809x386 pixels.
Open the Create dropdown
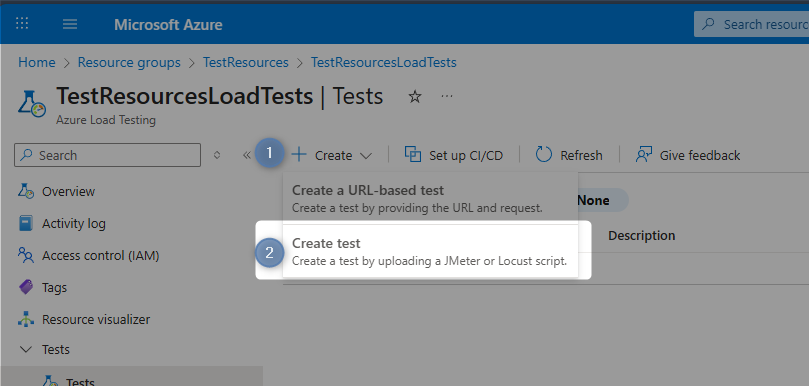click(x=331, y=155)
